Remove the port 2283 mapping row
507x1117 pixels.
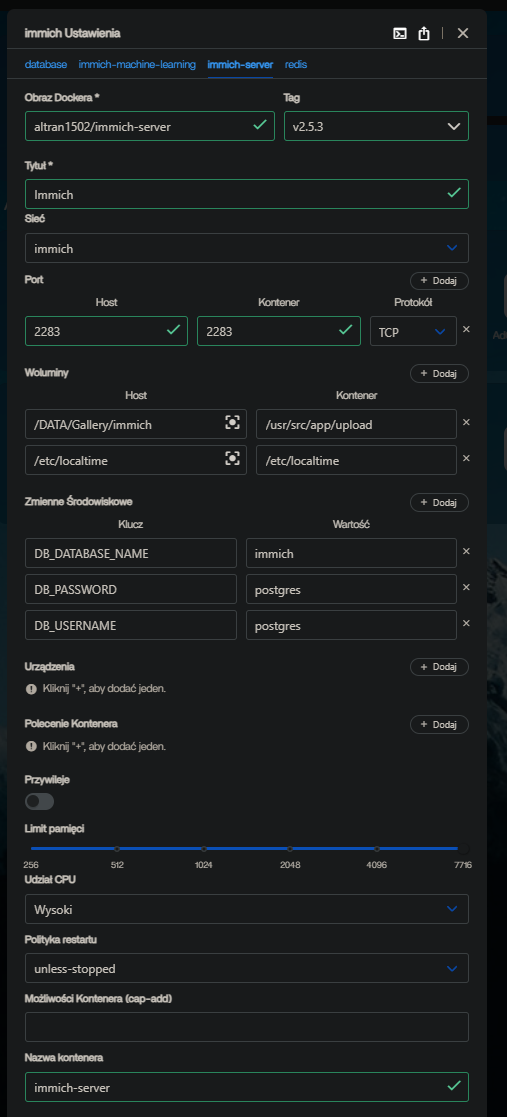tap(466, 329)
